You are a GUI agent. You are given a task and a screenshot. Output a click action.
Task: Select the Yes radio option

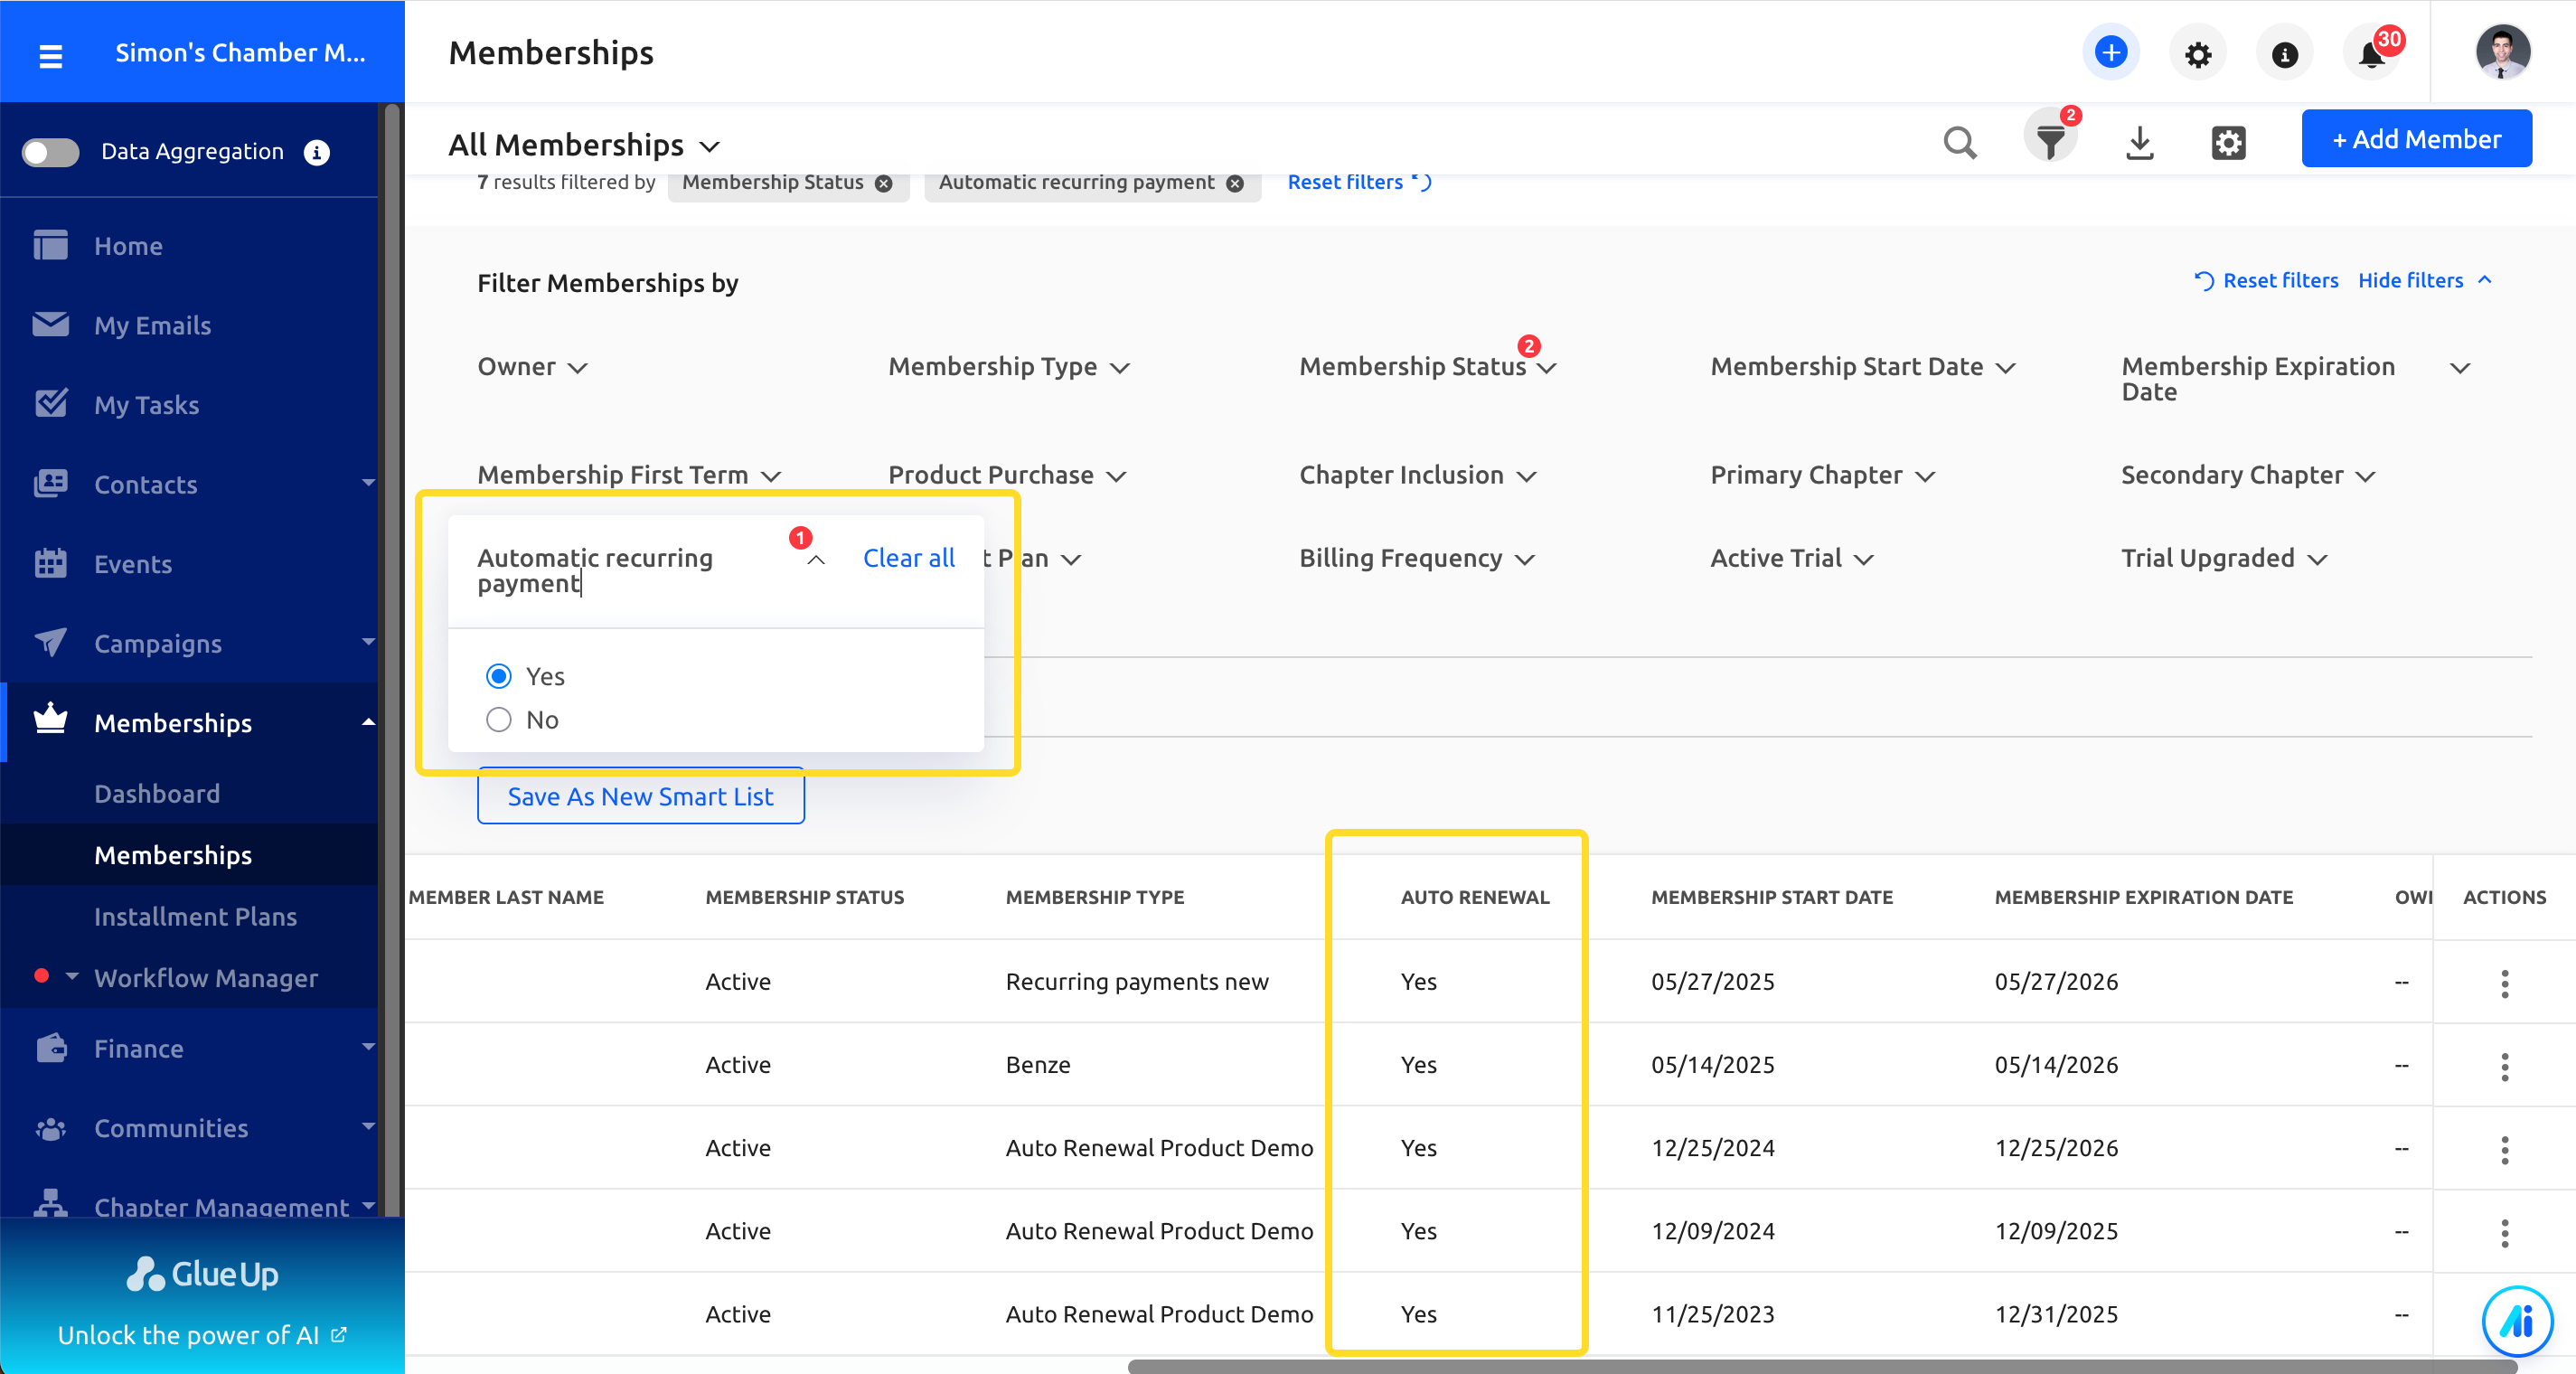(x=498, y=676)
